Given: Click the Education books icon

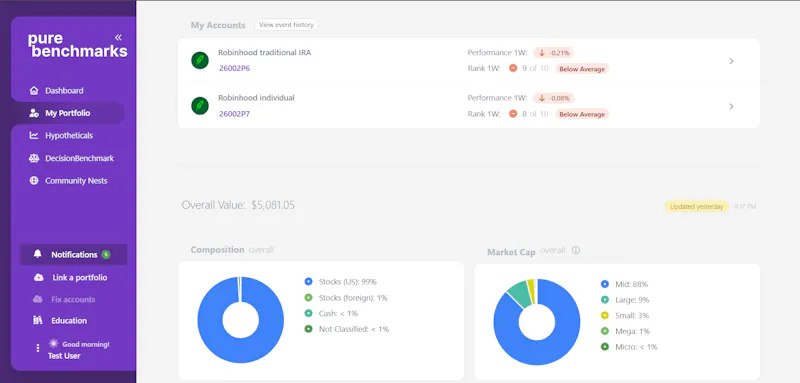Looking at the screenshot, I should [38, 320].
